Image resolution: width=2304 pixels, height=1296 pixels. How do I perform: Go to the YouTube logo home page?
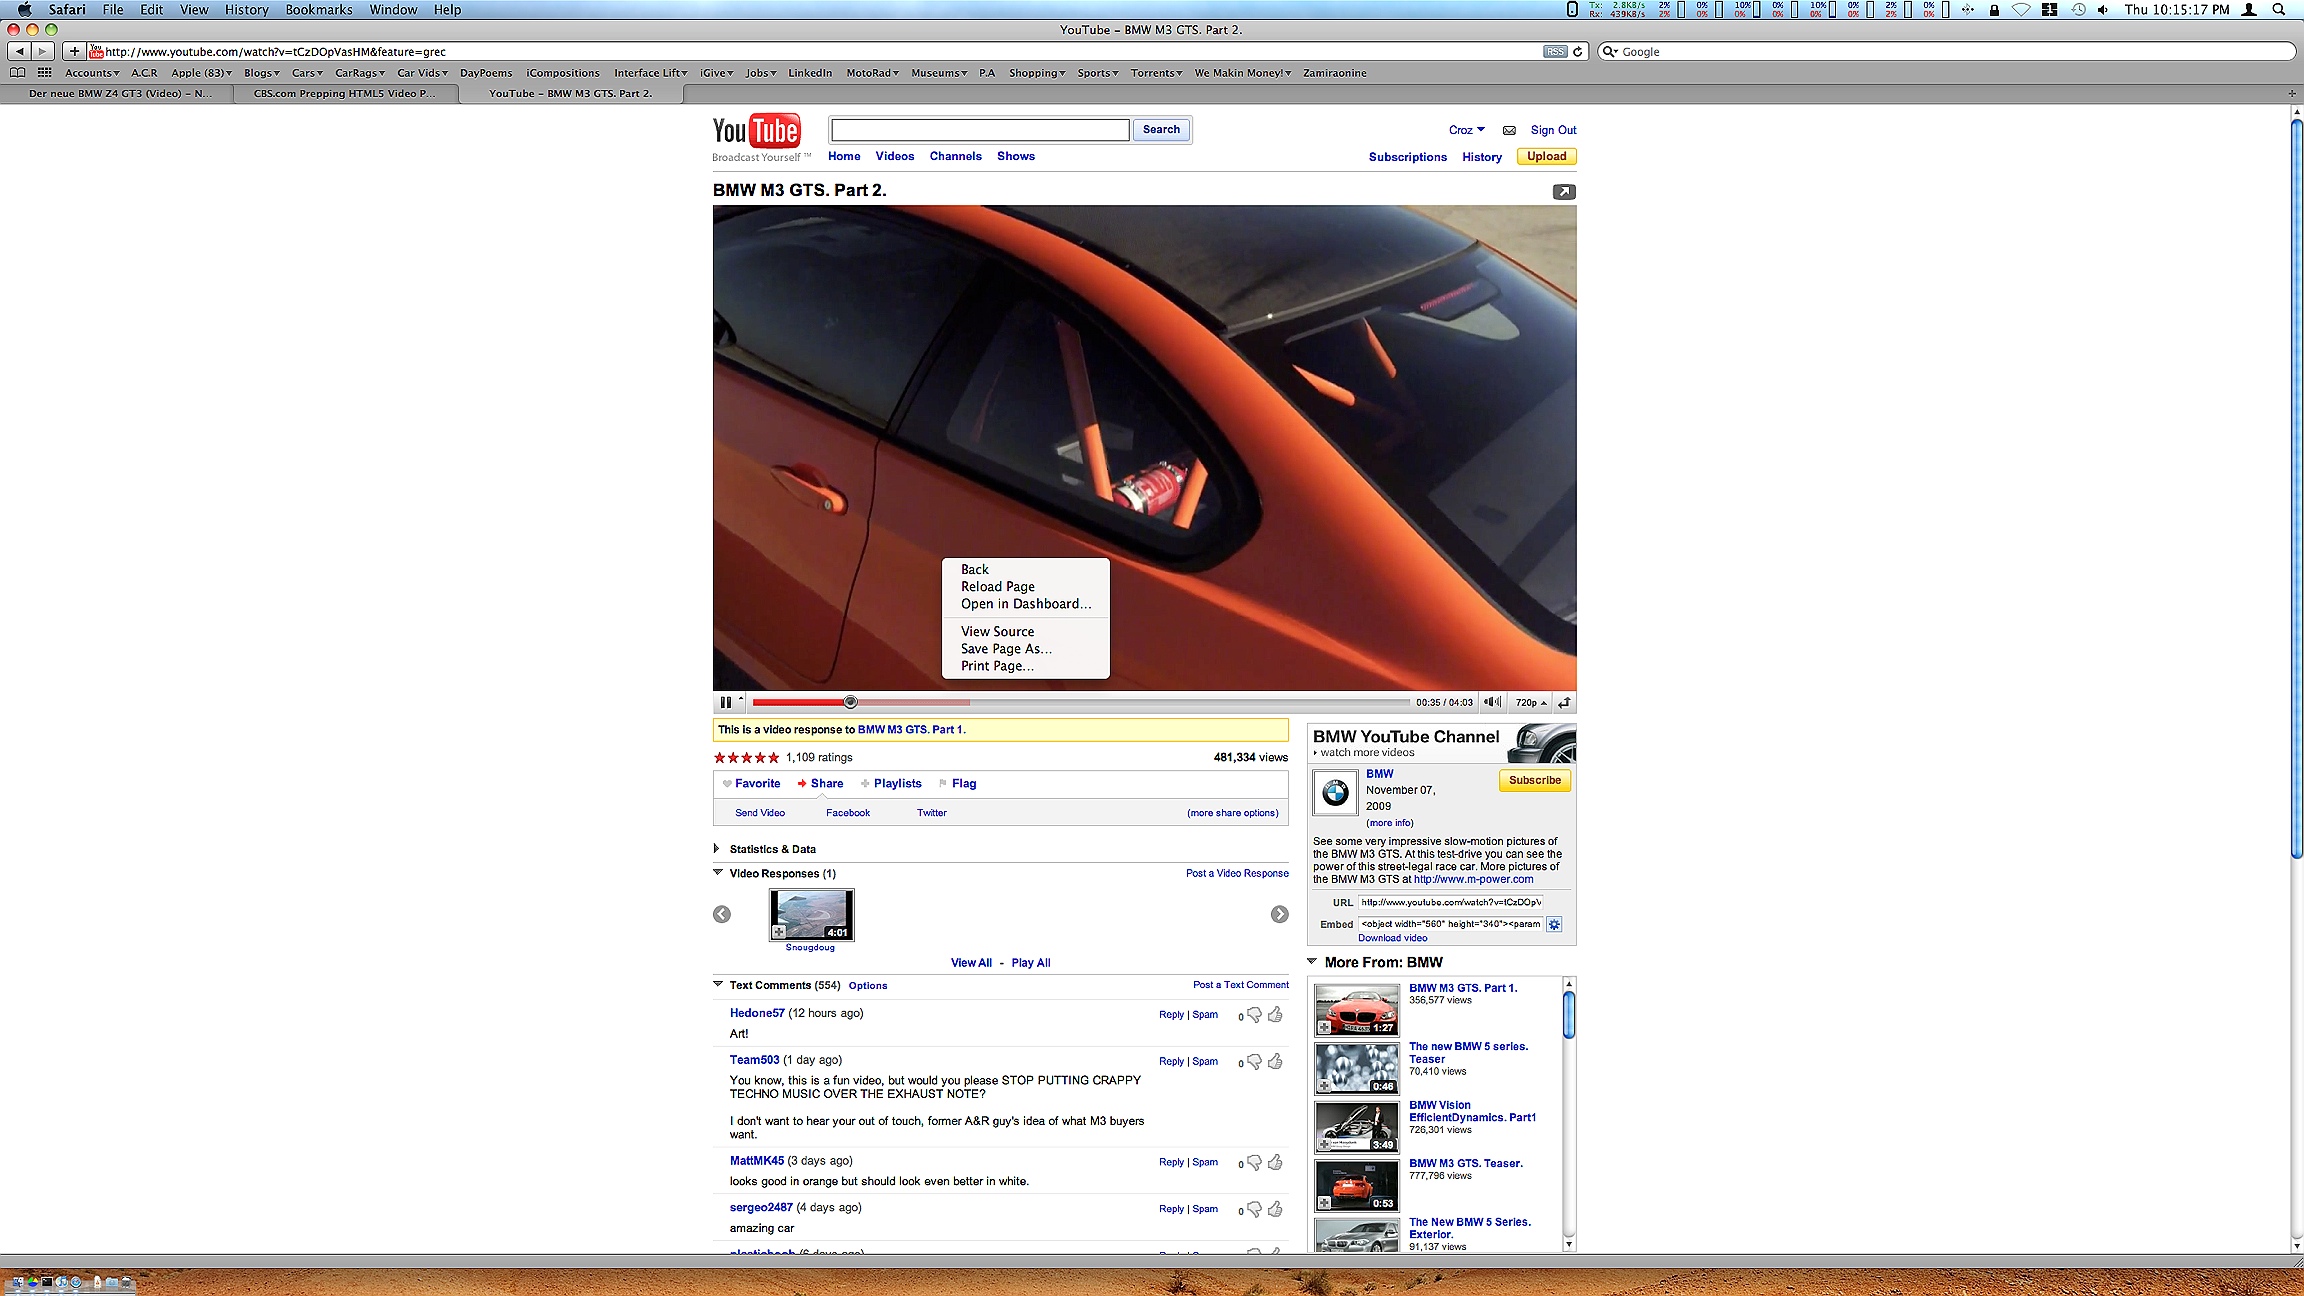[x=757, y=131]
